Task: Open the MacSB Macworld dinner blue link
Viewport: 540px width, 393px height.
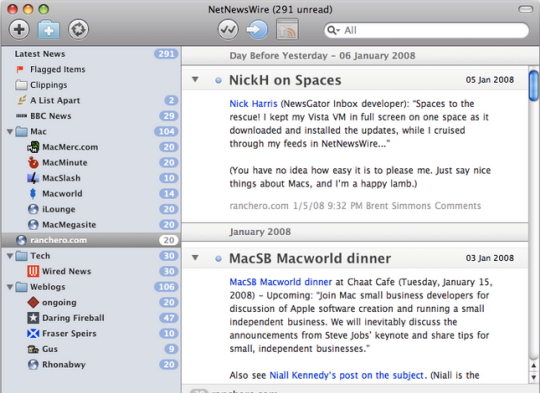Action: 281,282
